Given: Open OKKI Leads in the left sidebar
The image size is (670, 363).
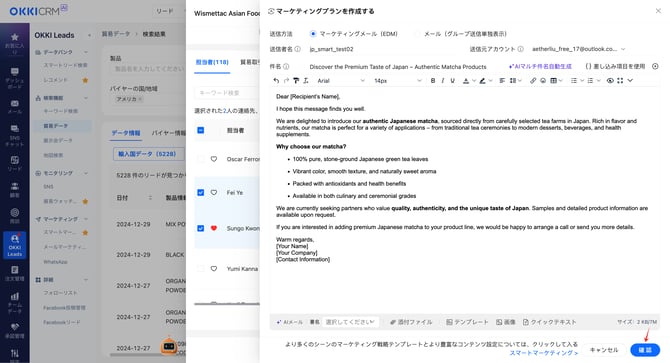Looking at the screenshot, I should click(15, 246).
